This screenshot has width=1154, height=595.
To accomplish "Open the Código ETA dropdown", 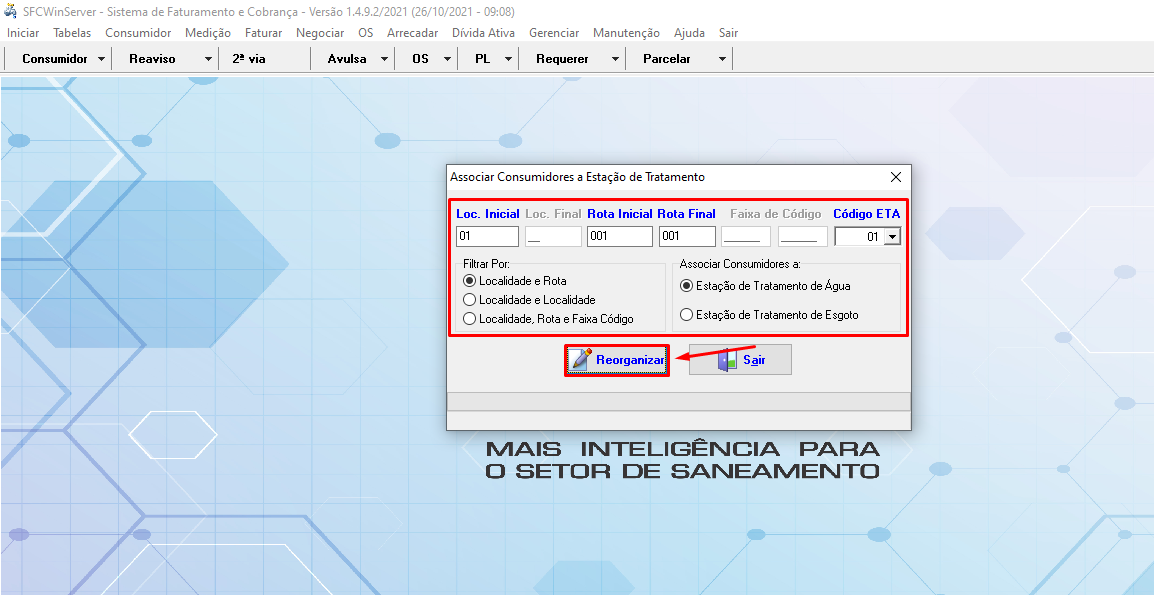I will click(892, 236).
